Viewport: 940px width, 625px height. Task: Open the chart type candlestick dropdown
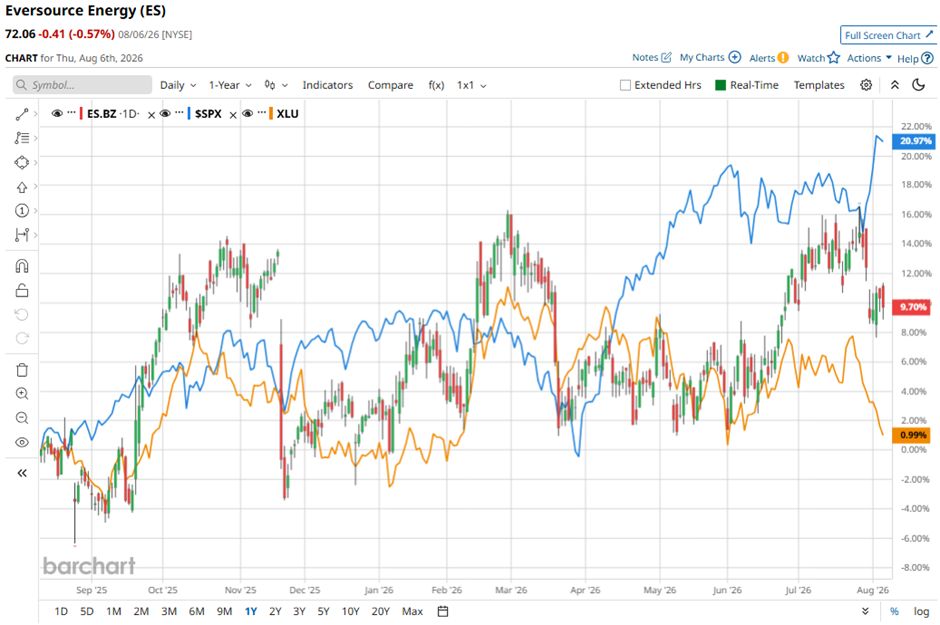[x=276, y=85]
